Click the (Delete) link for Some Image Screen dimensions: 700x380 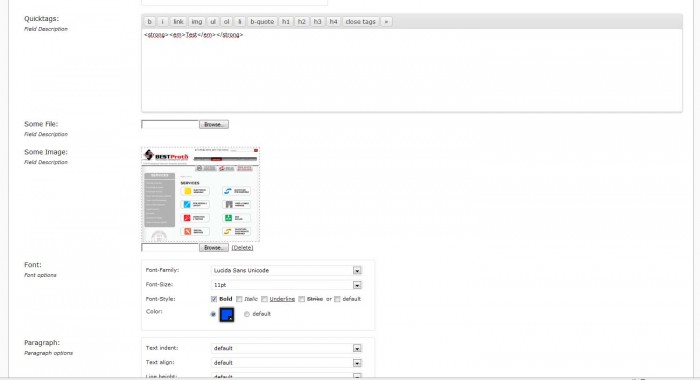click(x=242, y=247)
